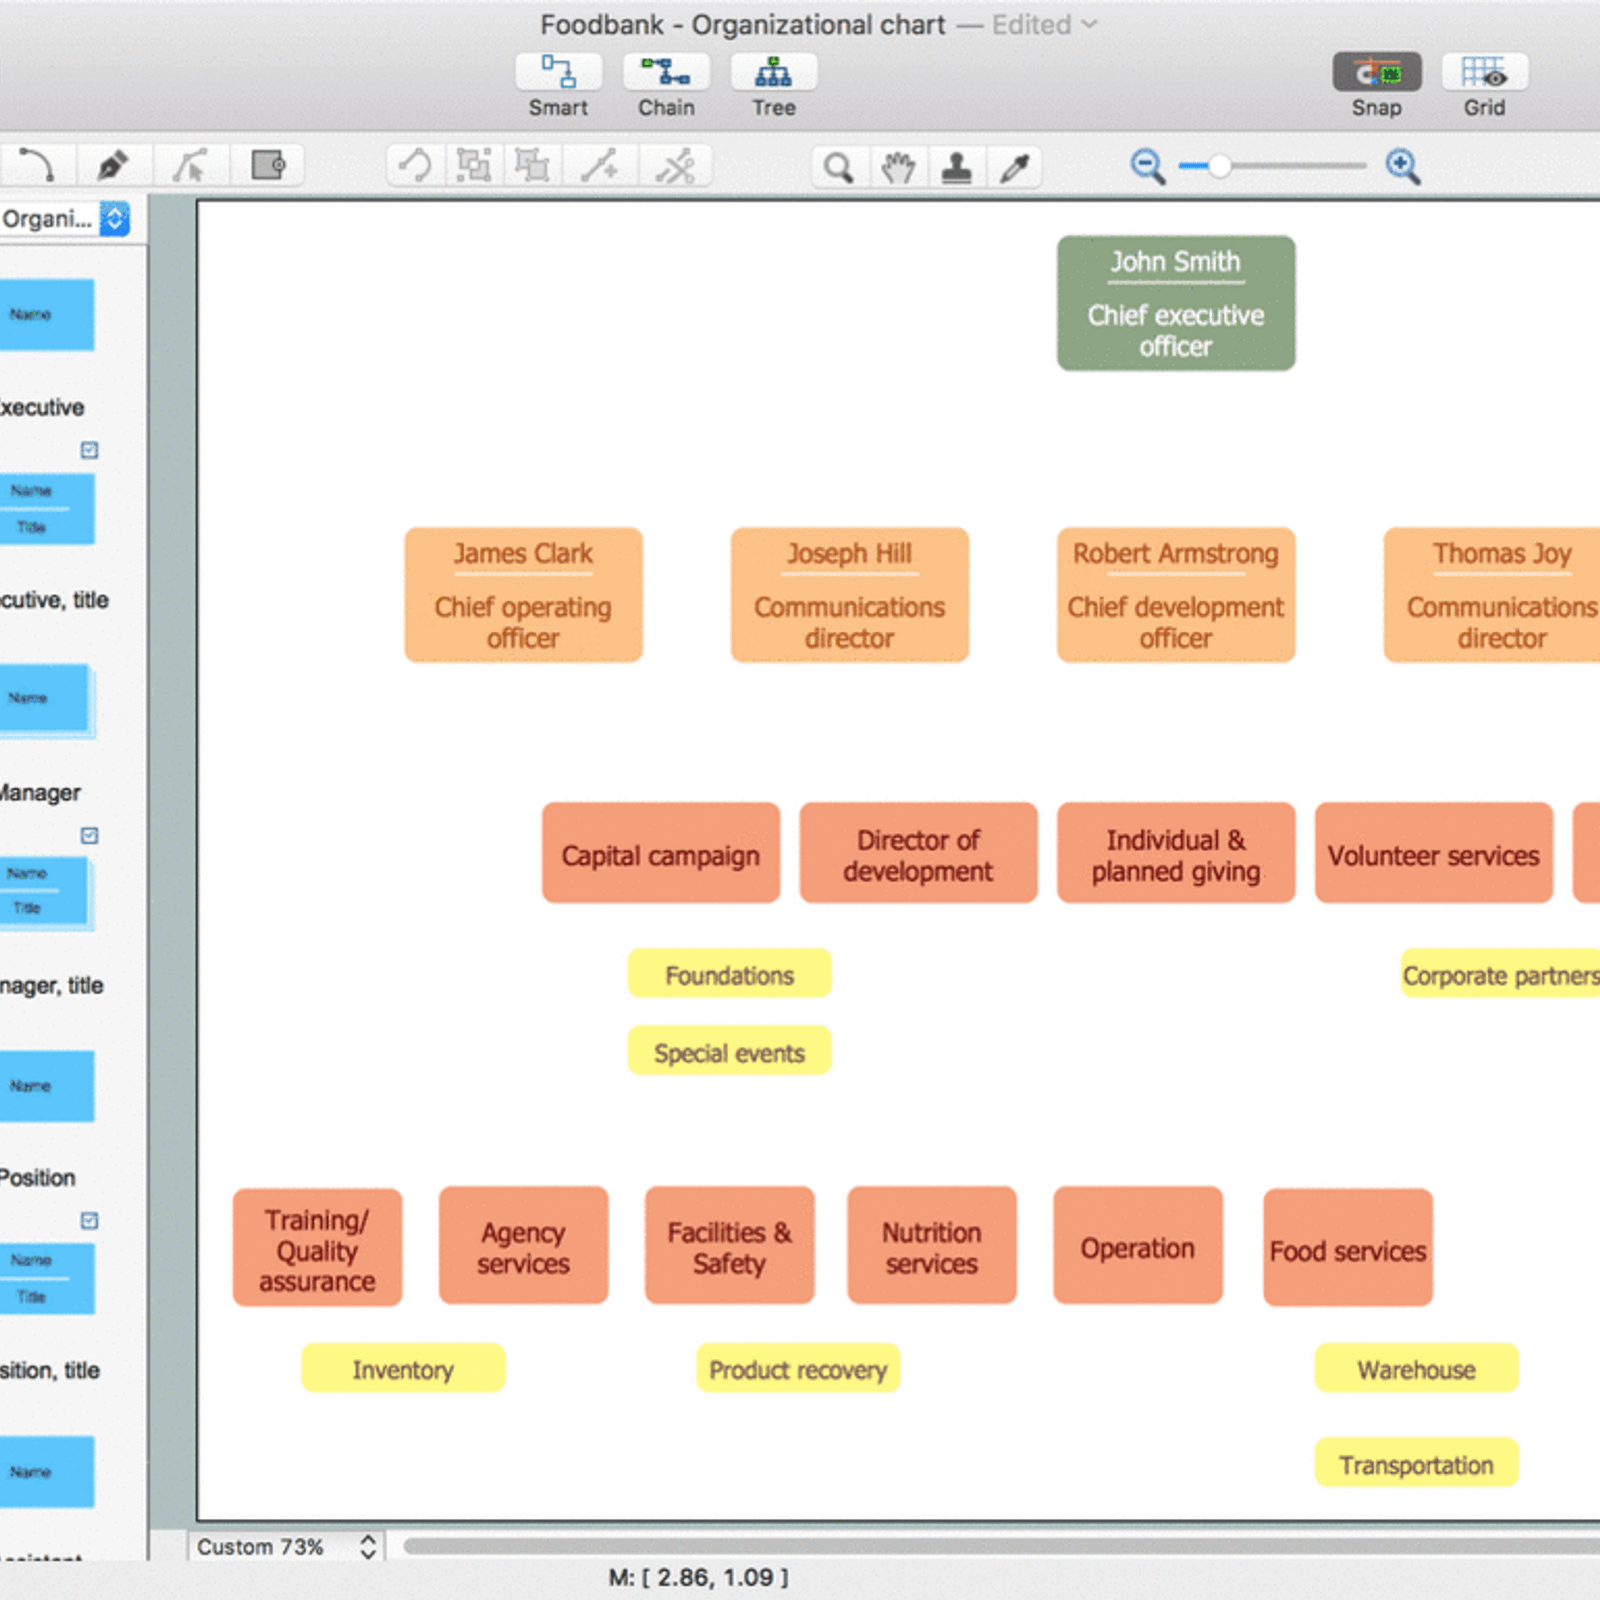Select the James Clark box
This screenshot has width=1600, height=1600.
(x=523, y=595)
